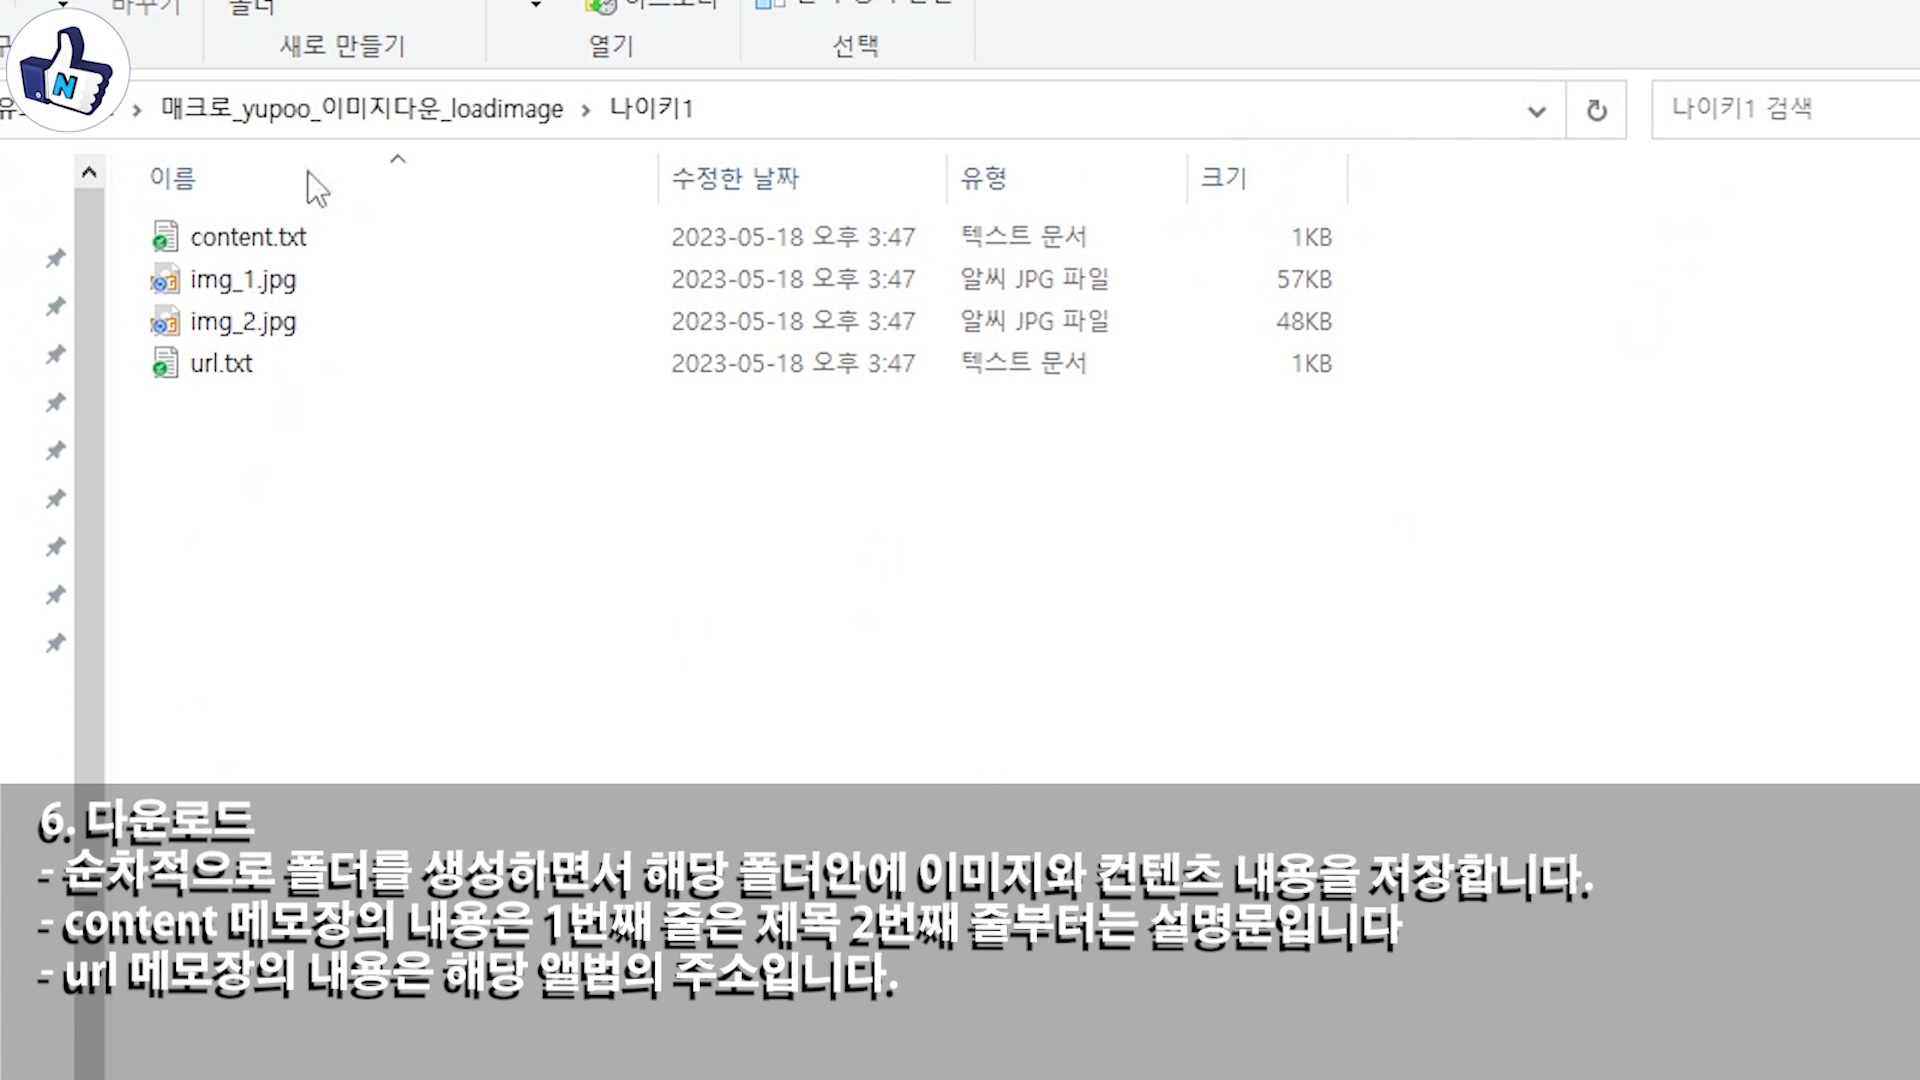This screenshot has width=1920, height=1080.
Task: Sort by 유형 column header
Action: 983,178
